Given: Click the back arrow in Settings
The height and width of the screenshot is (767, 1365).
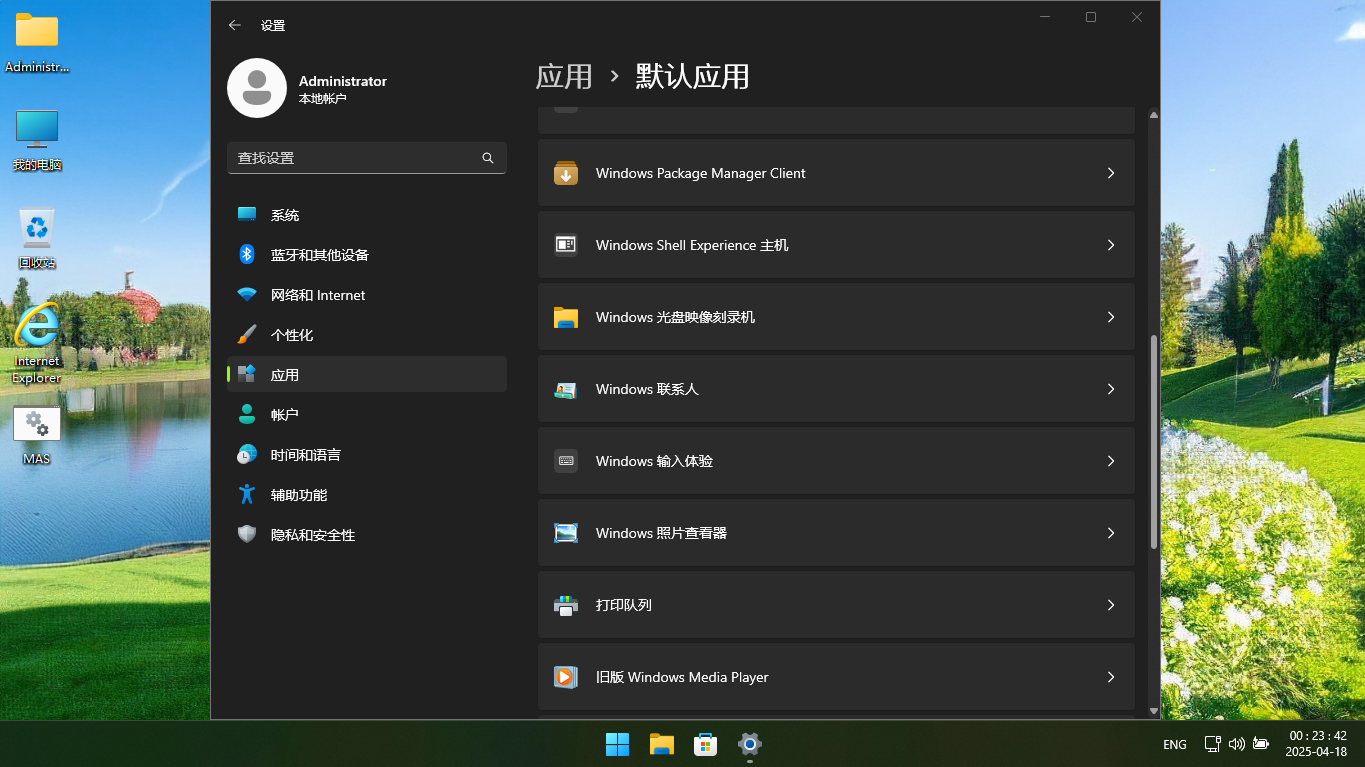Looking at the screenshot, I should (x=235, y=25).
